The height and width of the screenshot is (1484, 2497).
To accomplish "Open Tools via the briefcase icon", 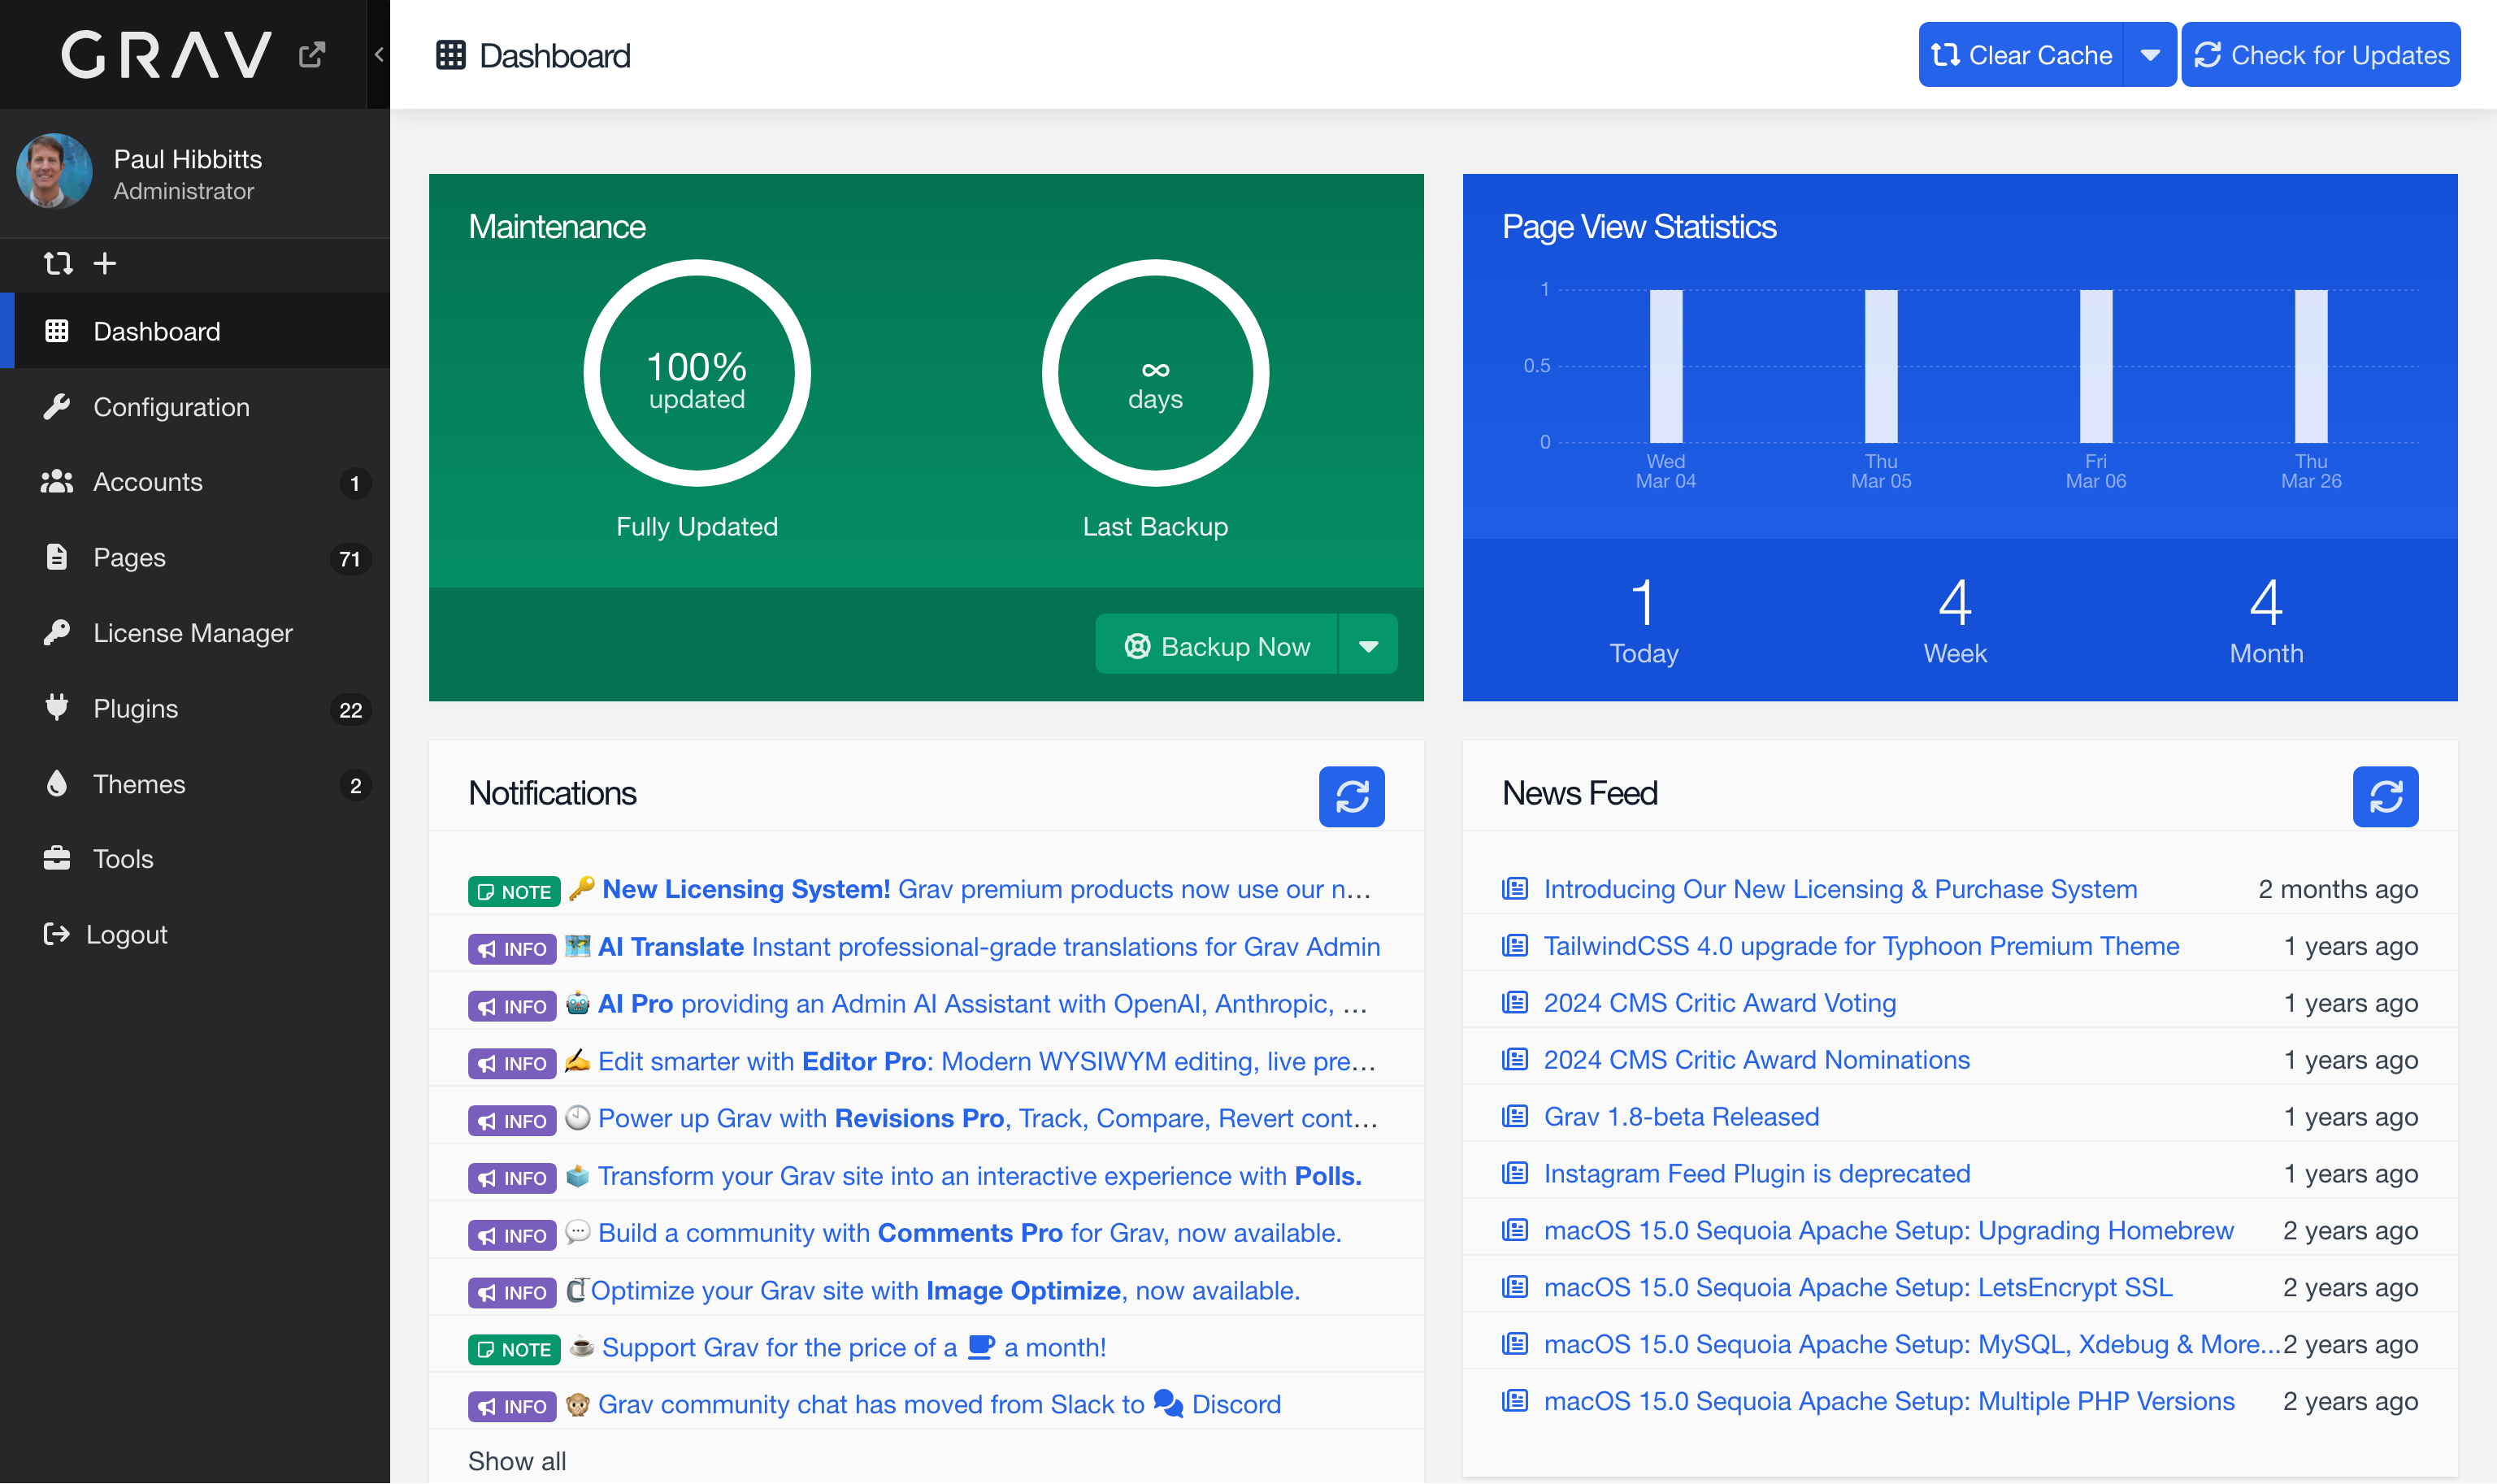I will point(57,858).
